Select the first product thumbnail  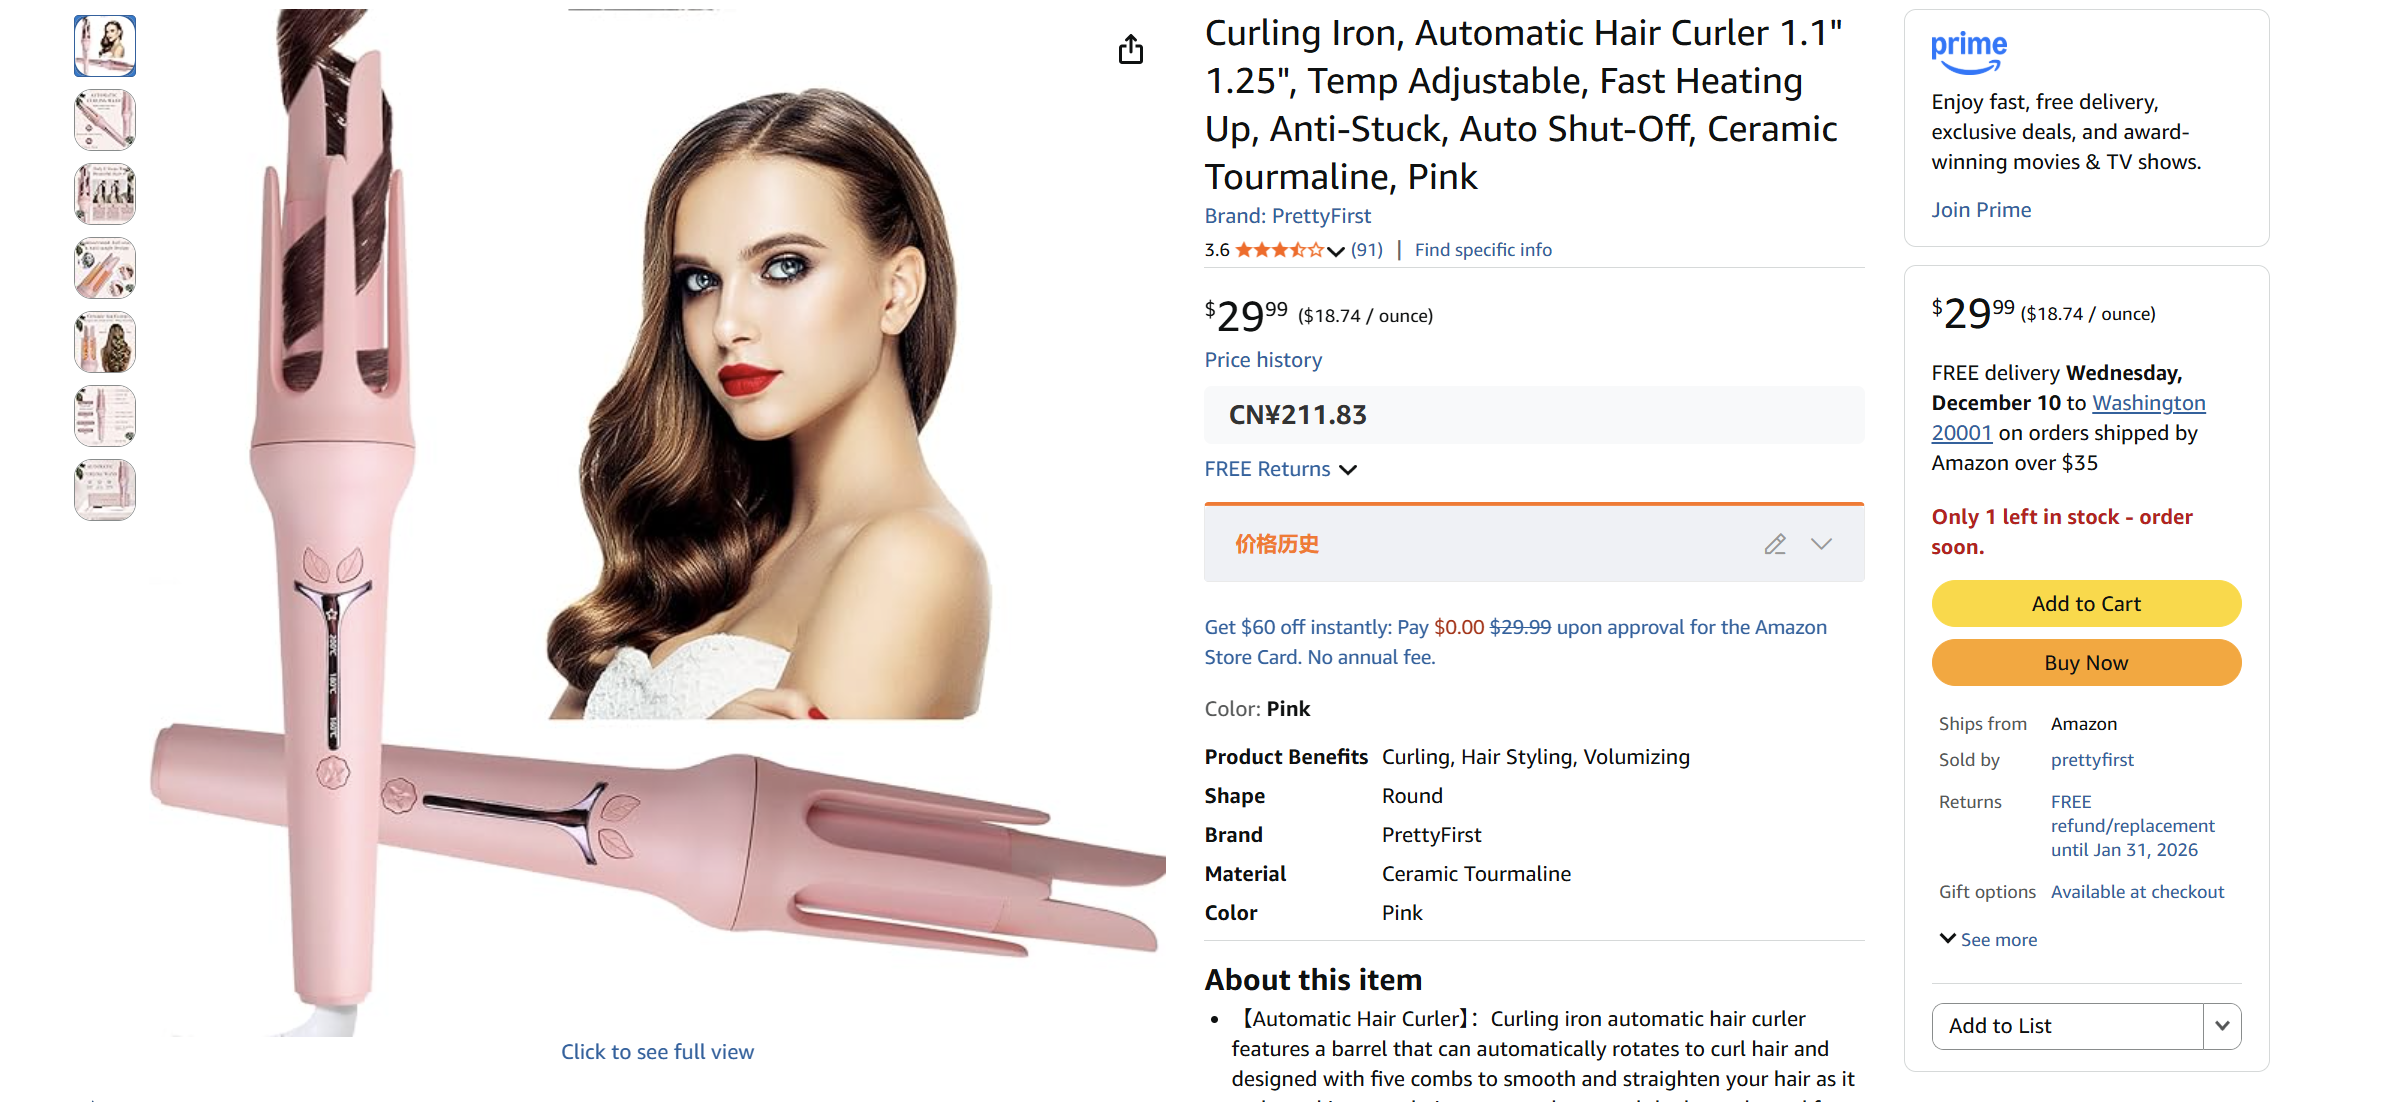point(104,45)
